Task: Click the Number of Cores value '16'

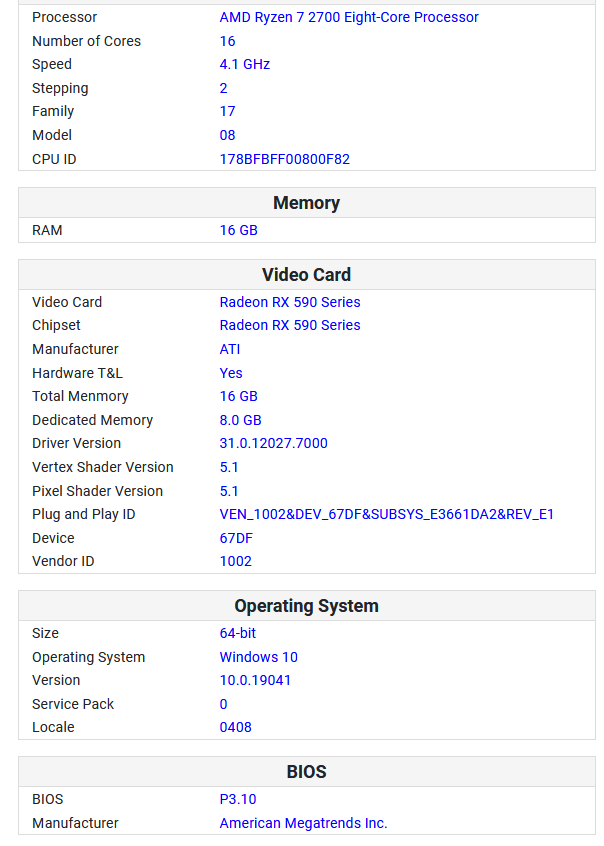Action: [227, 41]
